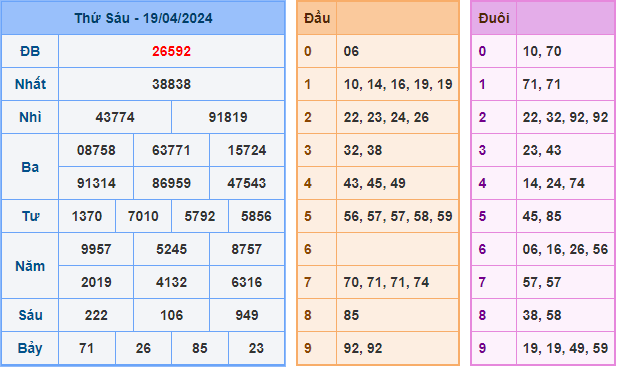Click Đầu values 32, 38
Screen dimensions: 617x367
point(363,150)
